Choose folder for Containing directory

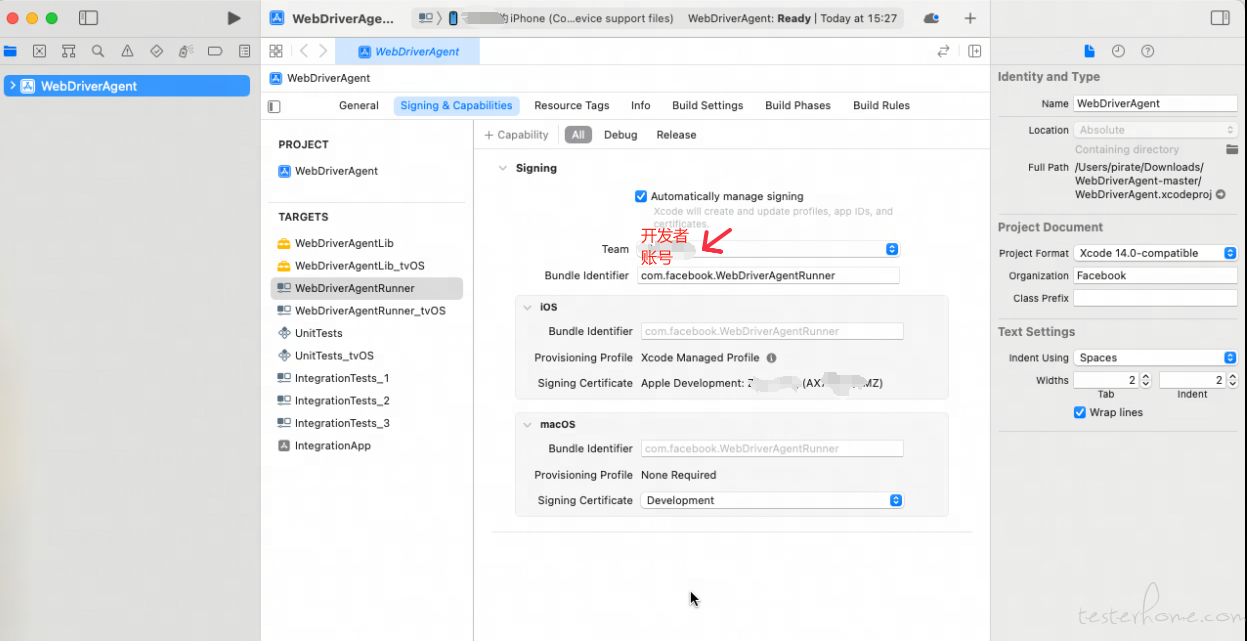point(1232,149)
